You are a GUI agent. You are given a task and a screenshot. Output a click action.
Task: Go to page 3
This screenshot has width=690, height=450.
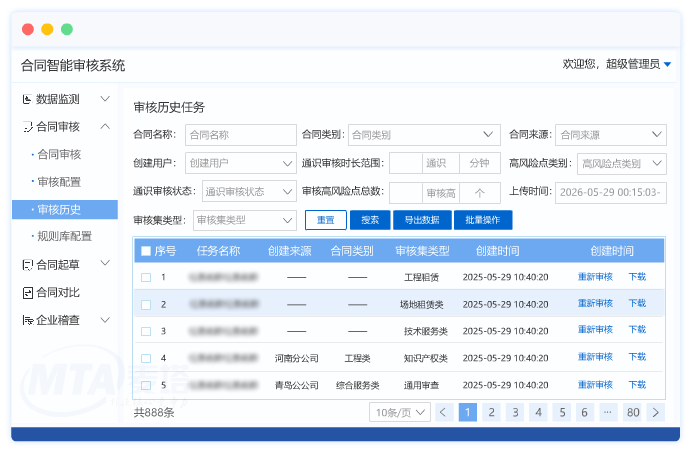coord(515,412)
